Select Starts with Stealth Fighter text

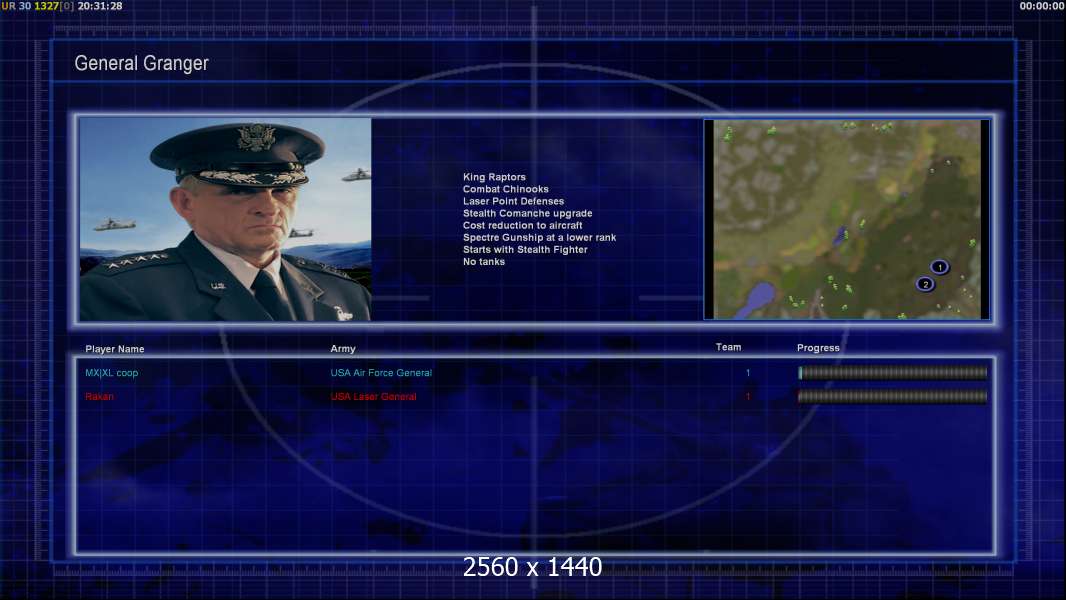click(x=526, y=249)
